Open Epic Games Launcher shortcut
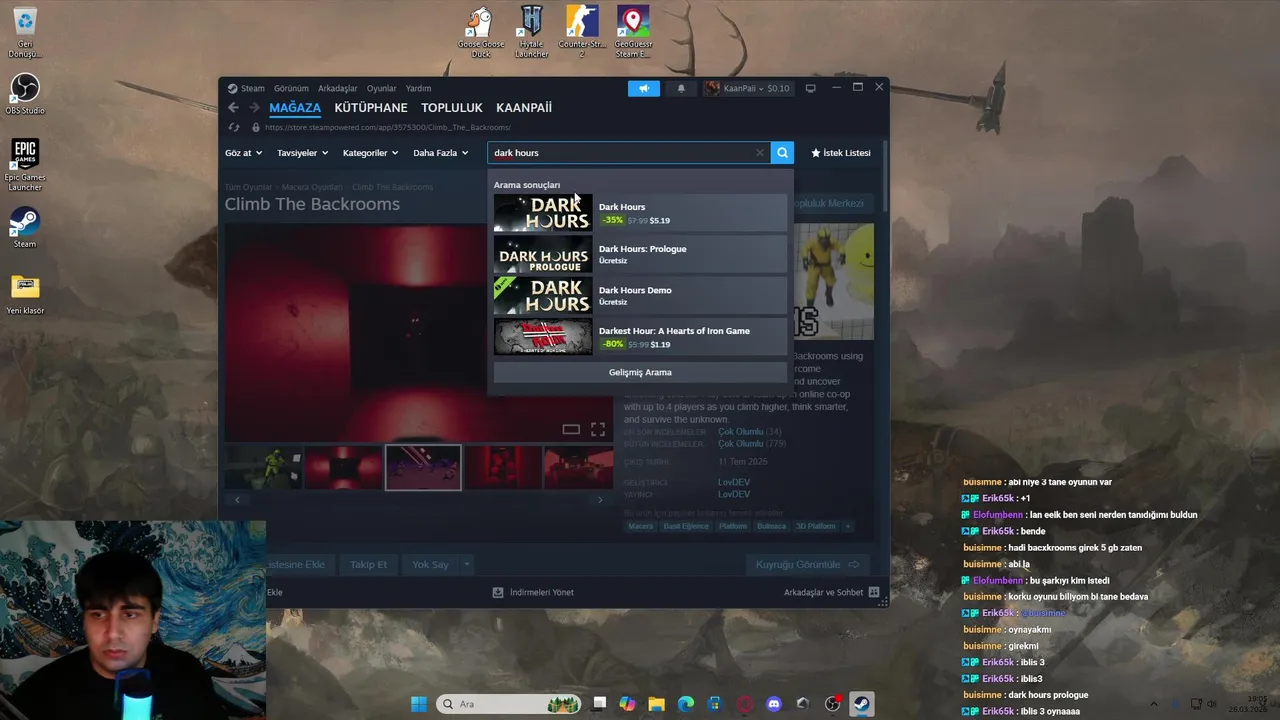This screenshot has width=1280, height=720. (25, 165)
